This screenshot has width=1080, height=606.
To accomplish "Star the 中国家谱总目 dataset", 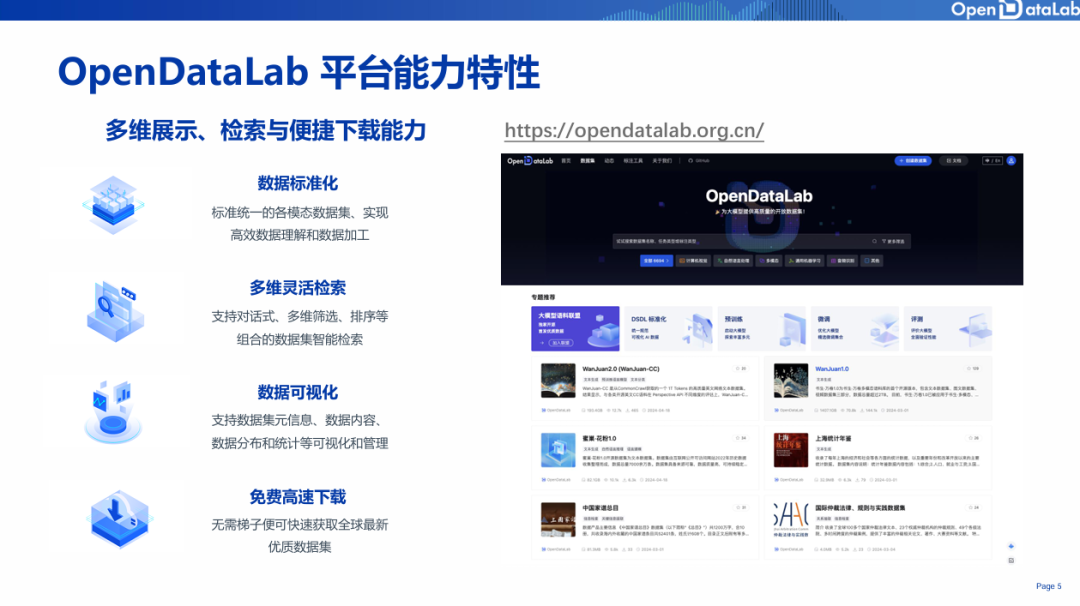I will pyautogui.click(x=740, y=508).
